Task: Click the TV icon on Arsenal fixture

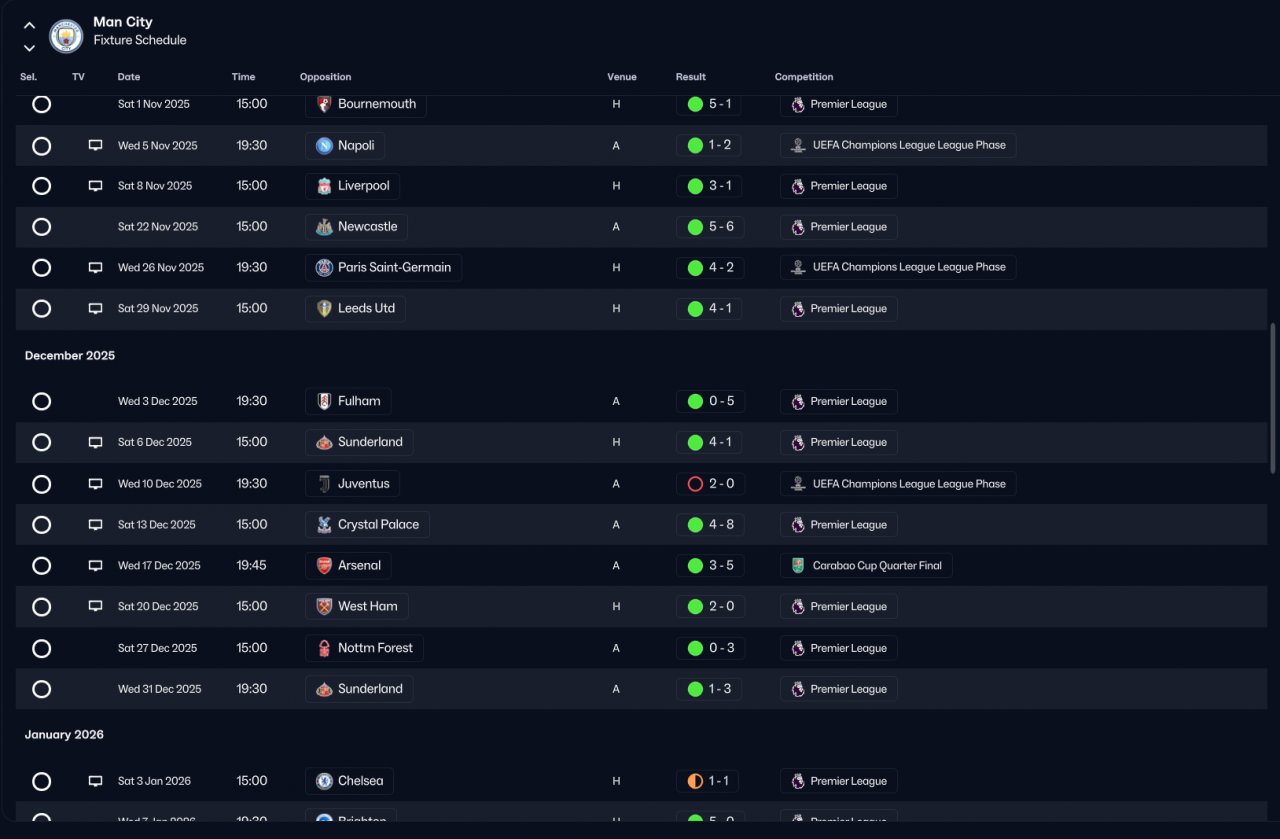Action: [x=95, y=565]
